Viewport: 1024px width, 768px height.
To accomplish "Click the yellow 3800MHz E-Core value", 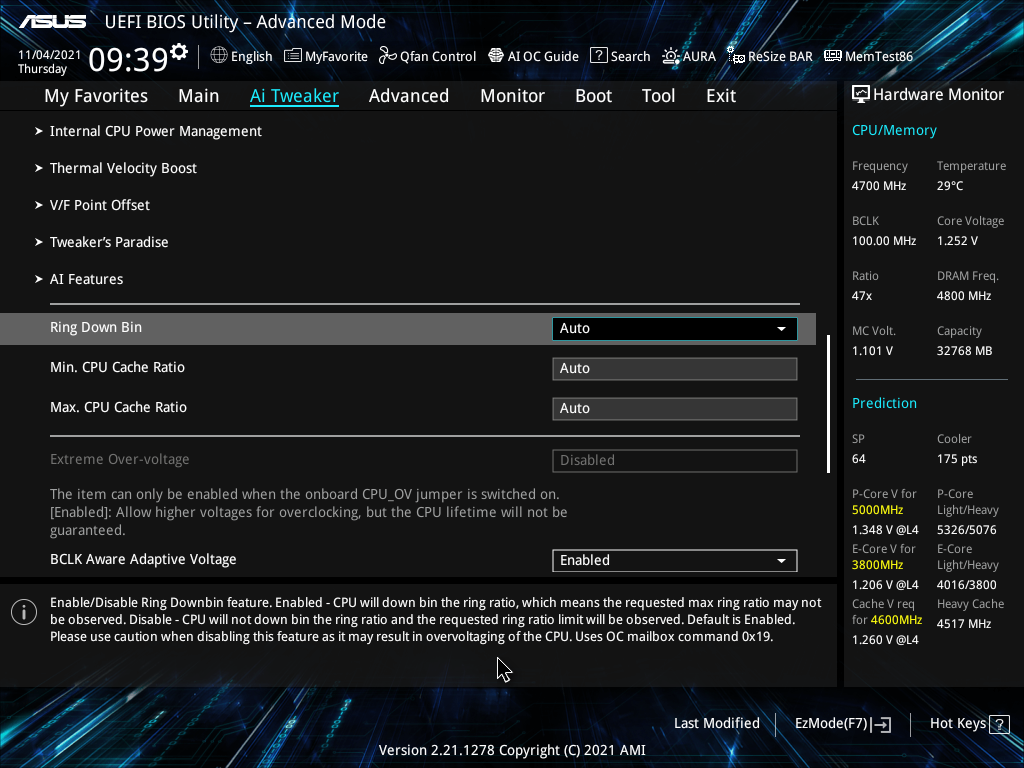I will (x=878, y=565).
